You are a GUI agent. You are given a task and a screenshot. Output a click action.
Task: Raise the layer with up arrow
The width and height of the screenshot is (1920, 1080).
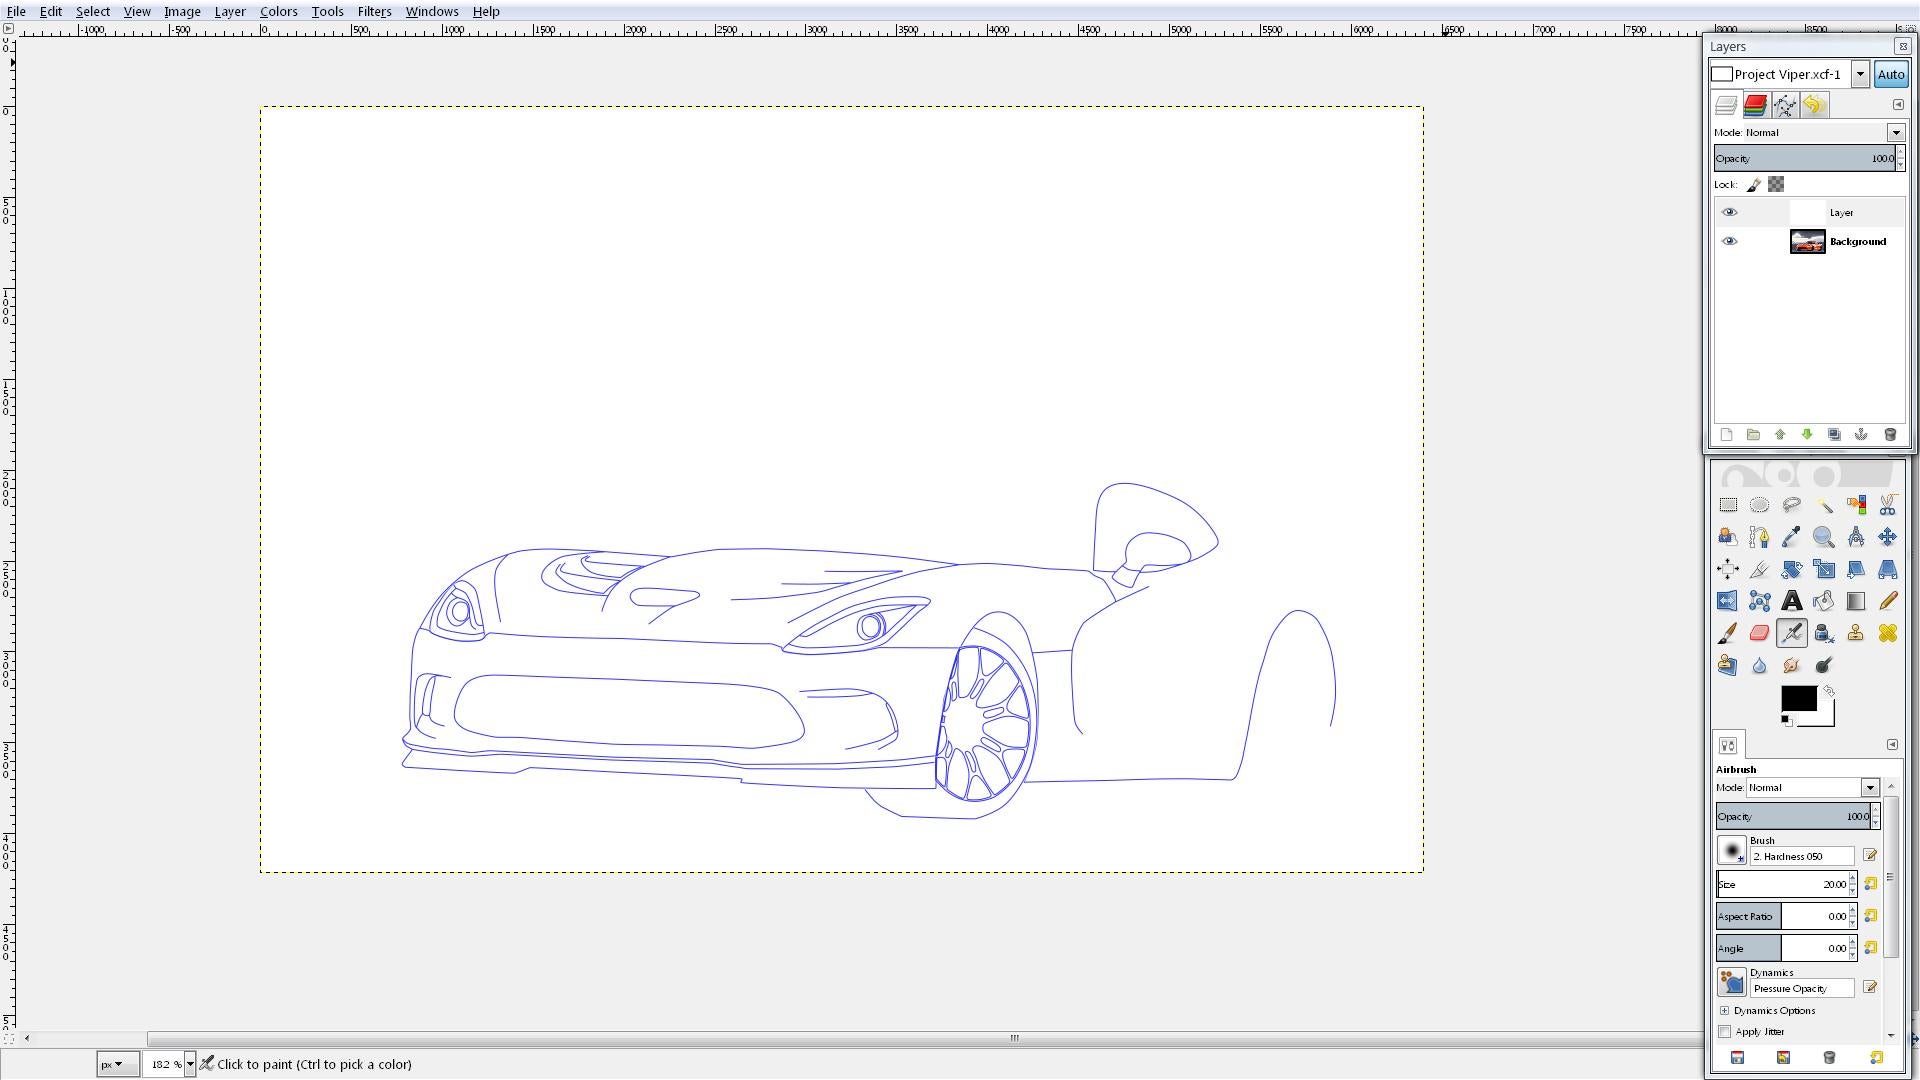(x=1780, y=435)
